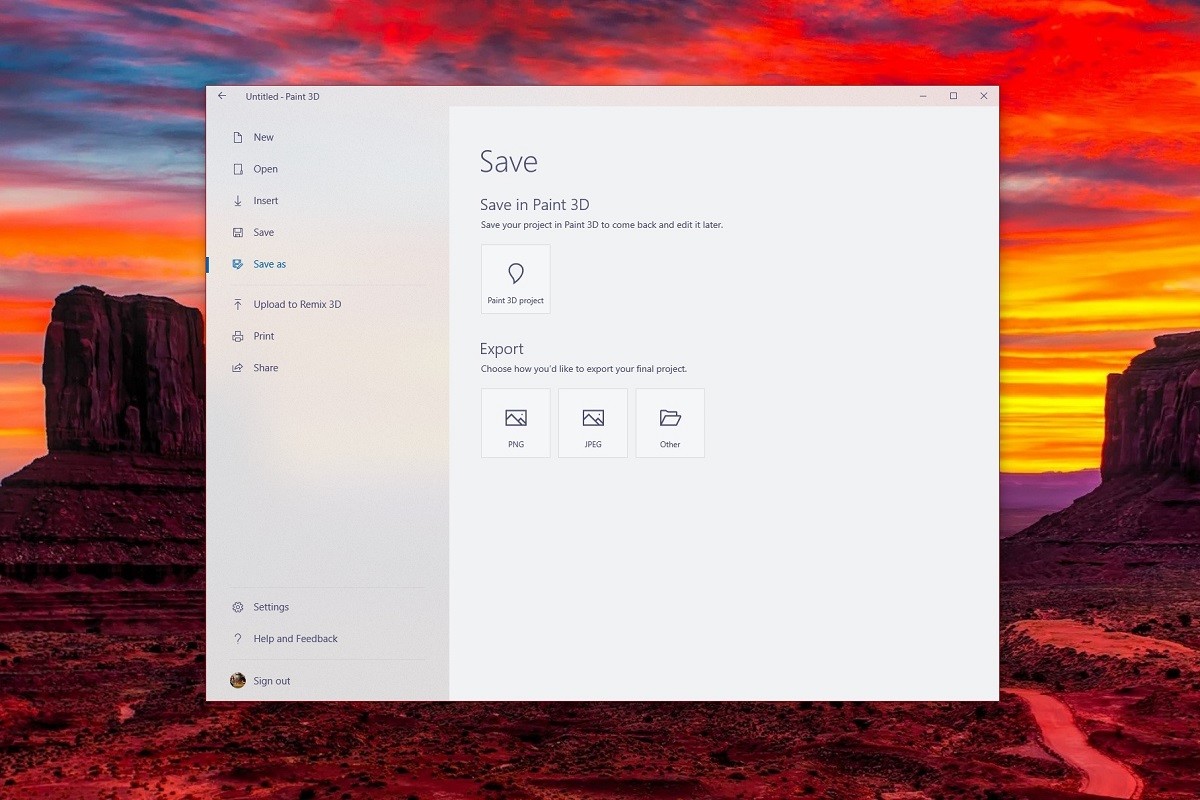Open Settings from the sidebar
Screen dimensions: 1200x800
(270, 607)
